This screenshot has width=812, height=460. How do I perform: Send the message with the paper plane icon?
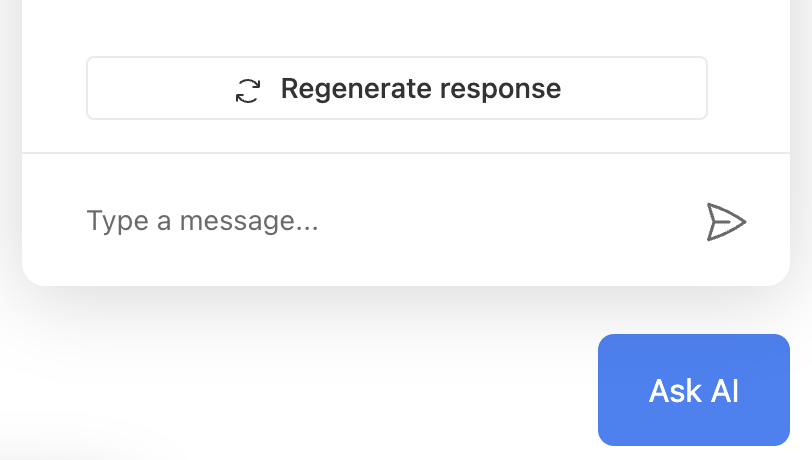[726, 221]
